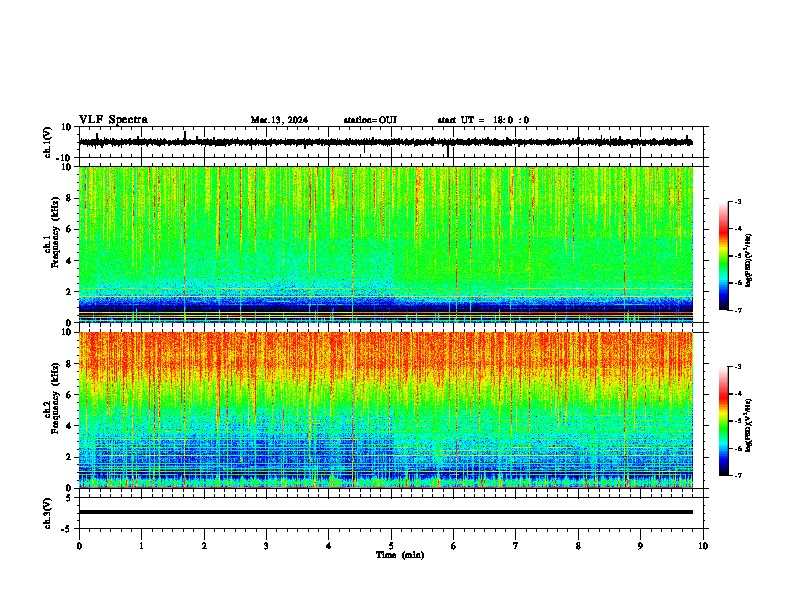The width and height of the screenshot is (792, 612).
Task: Click the "4" kHz tick of ch.1 spectrogram
Action: (69, 261)
